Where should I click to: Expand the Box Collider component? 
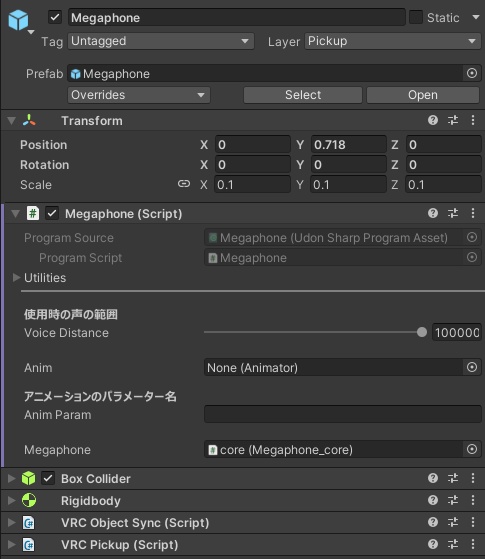pyautogui.click(x=11, y=478)
